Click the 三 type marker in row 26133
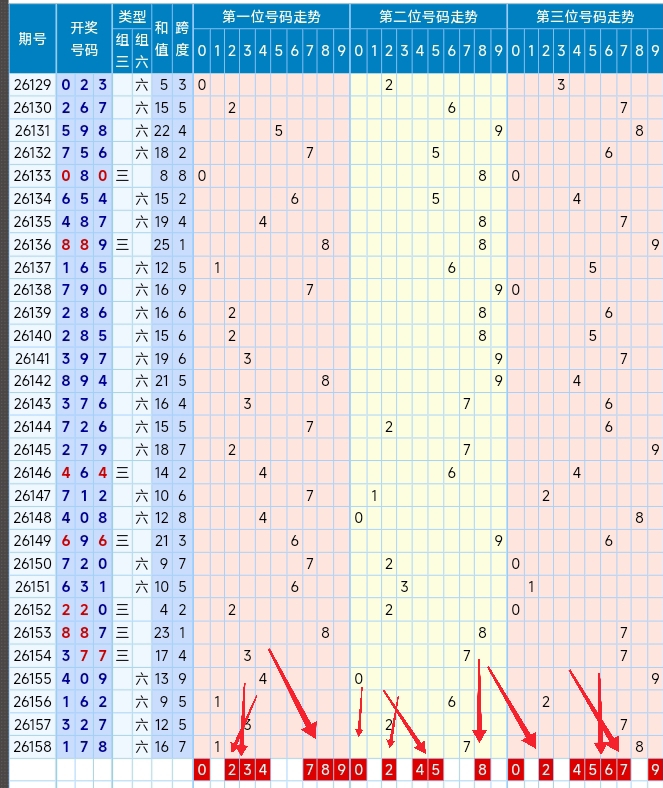 click(122, 176)
